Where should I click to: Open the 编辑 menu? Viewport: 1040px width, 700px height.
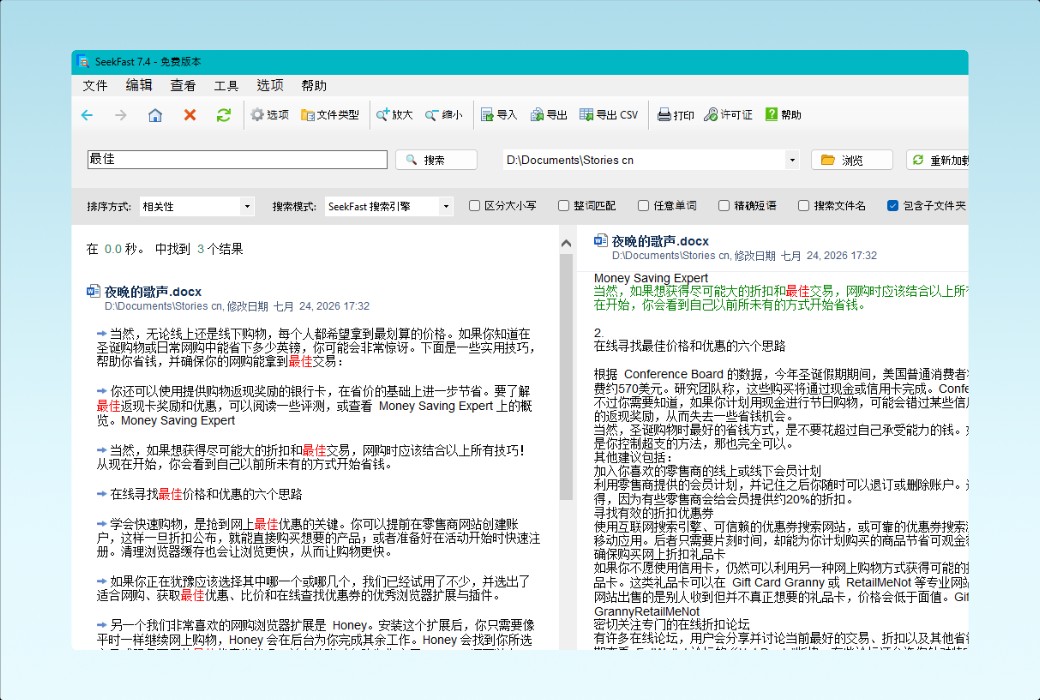pyautogui.click(x=139, y=86)
